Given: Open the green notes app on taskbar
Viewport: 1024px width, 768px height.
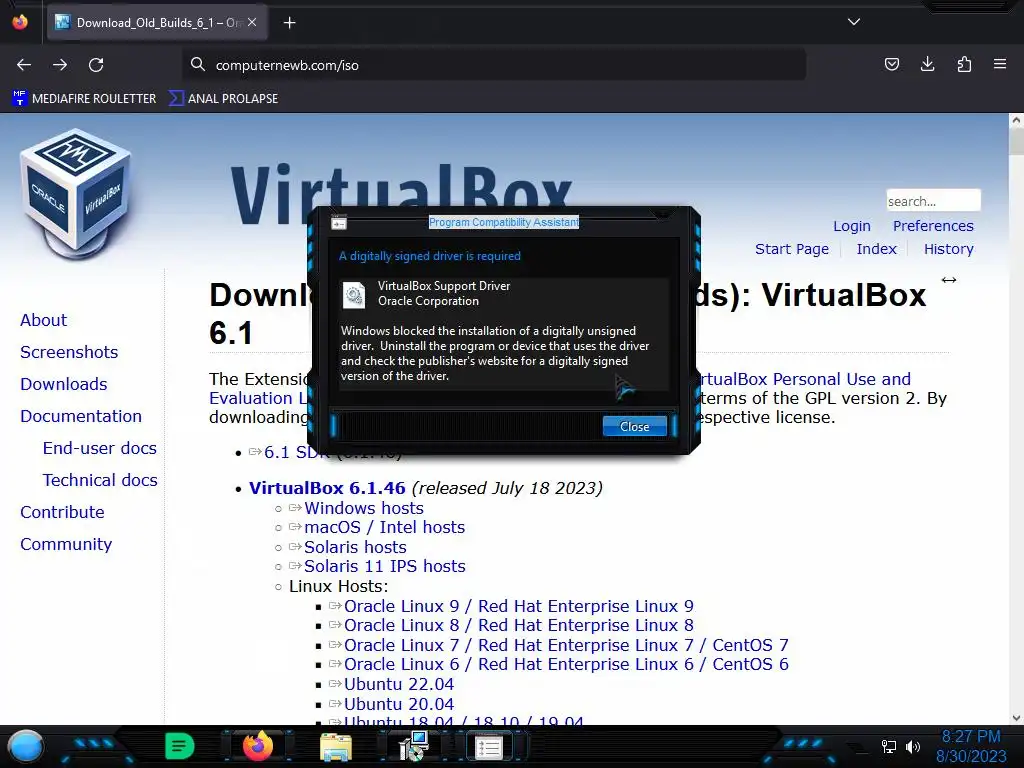Looking at the screenshot, I should [180, 746].
